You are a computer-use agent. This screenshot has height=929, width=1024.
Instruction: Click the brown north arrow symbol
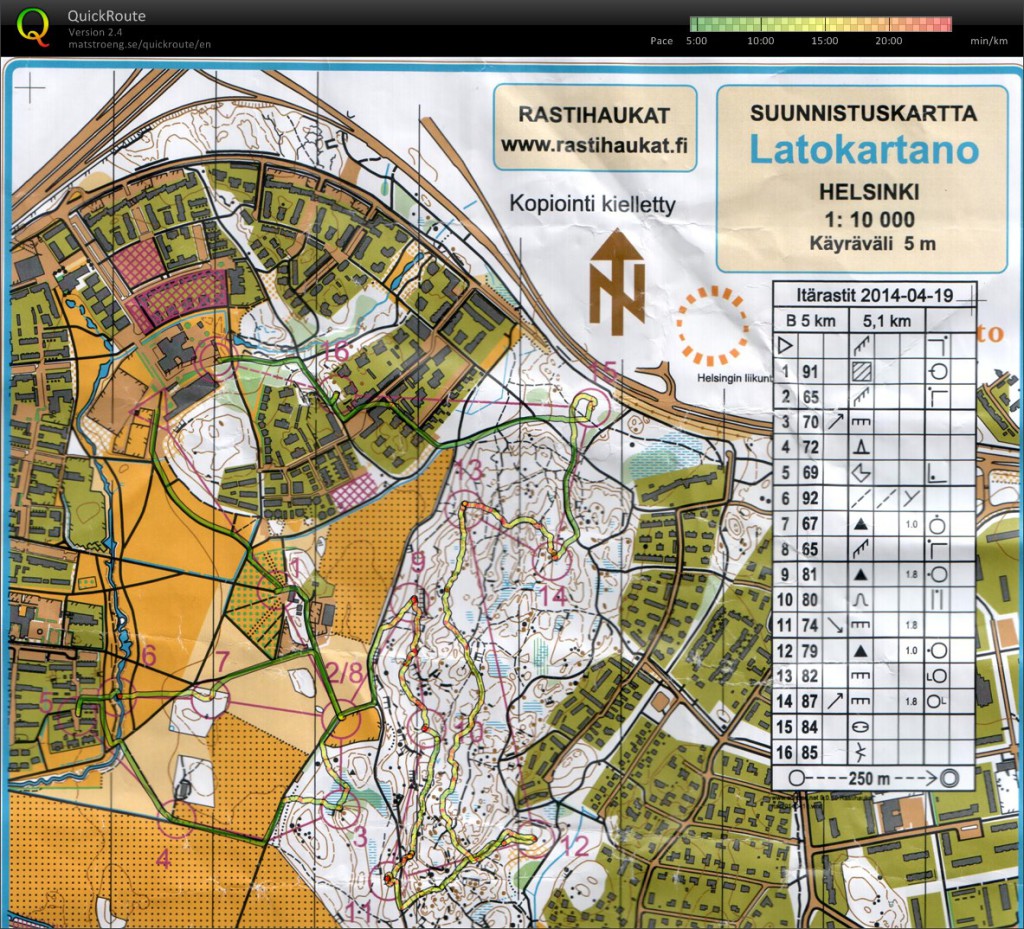pyautogui.click(x=616, y=281)
